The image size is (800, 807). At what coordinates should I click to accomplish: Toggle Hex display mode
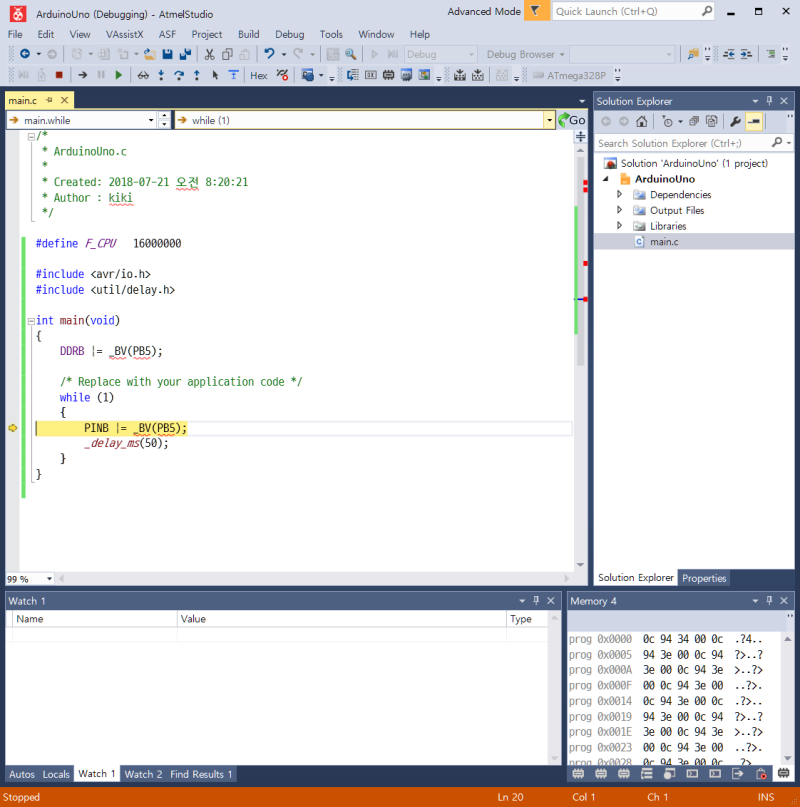coord(258,76)
